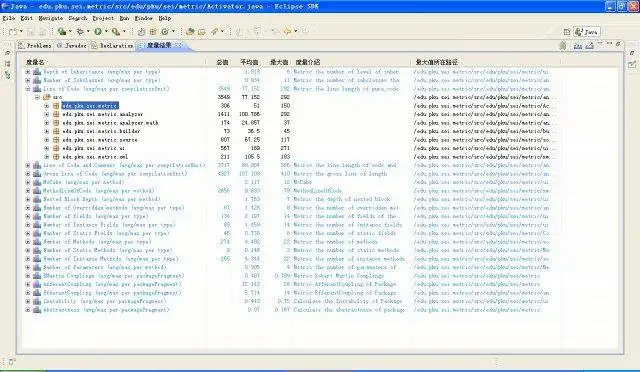The width and height of the screenshot is (640, 372).
Task: Select the edu.pku.sei.metric.ui package row
Action: (x=94, y=148)
